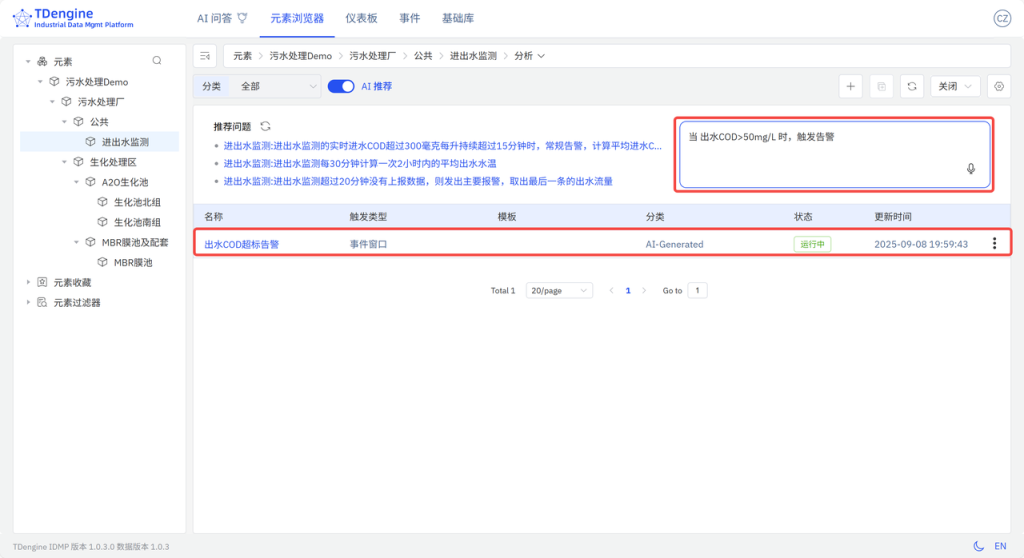Open the AI 问答 tab
1024x558 pixels.
click(222, 18)
